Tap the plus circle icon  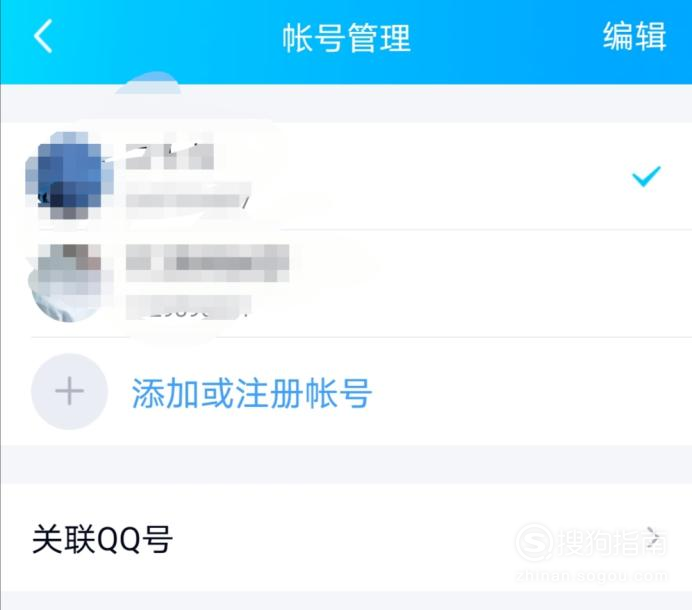[69, 391]
